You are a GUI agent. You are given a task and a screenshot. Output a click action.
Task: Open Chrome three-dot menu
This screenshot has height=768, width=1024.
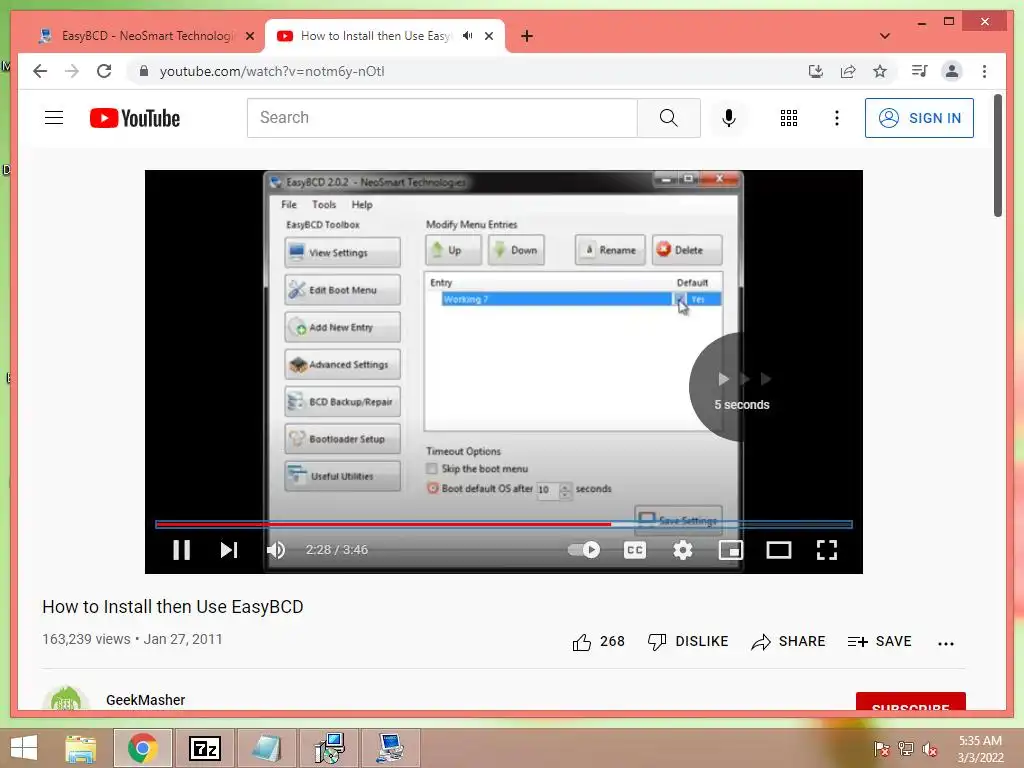984,71
